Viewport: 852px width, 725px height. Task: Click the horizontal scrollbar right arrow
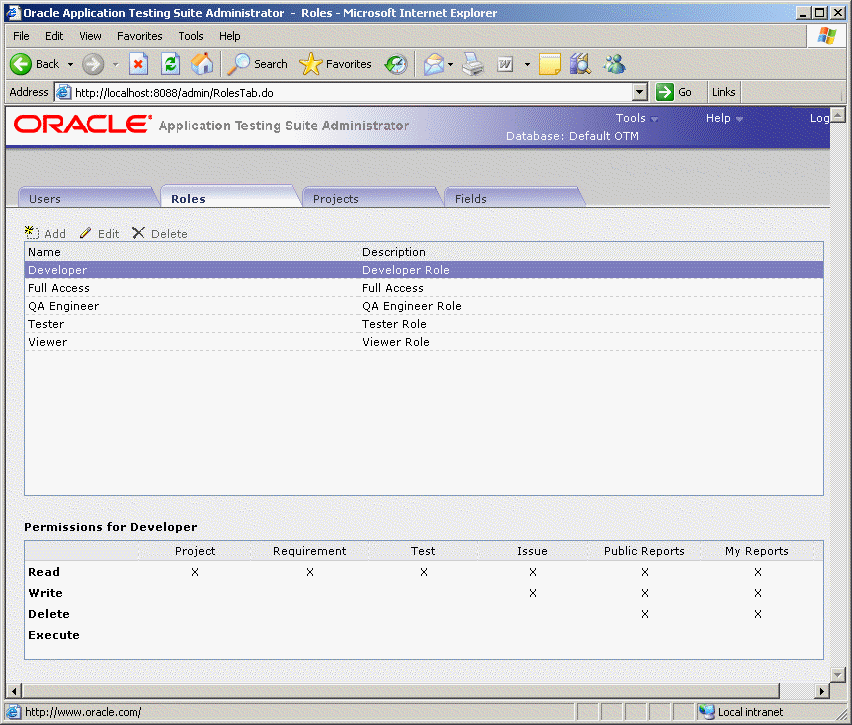(x=823, y=691)
